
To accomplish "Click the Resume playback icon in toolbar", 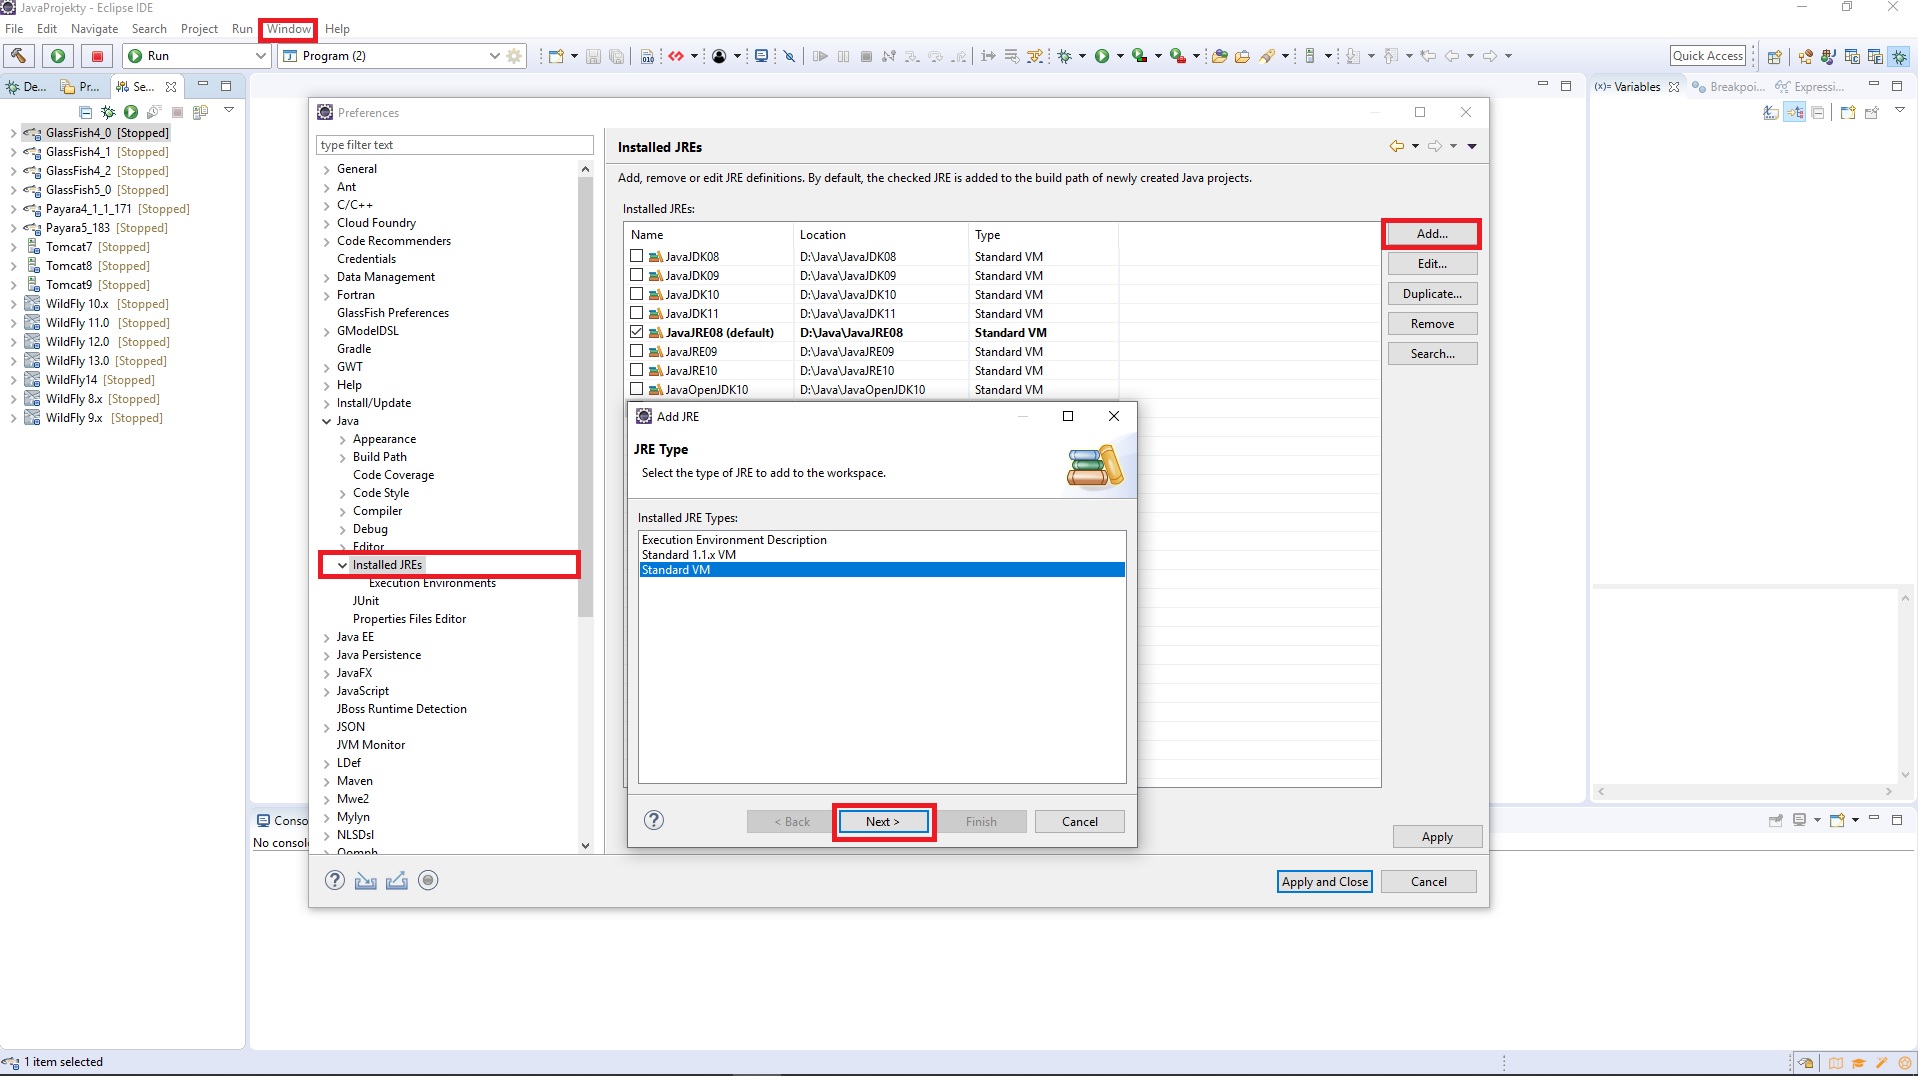I will click(820, 56).
